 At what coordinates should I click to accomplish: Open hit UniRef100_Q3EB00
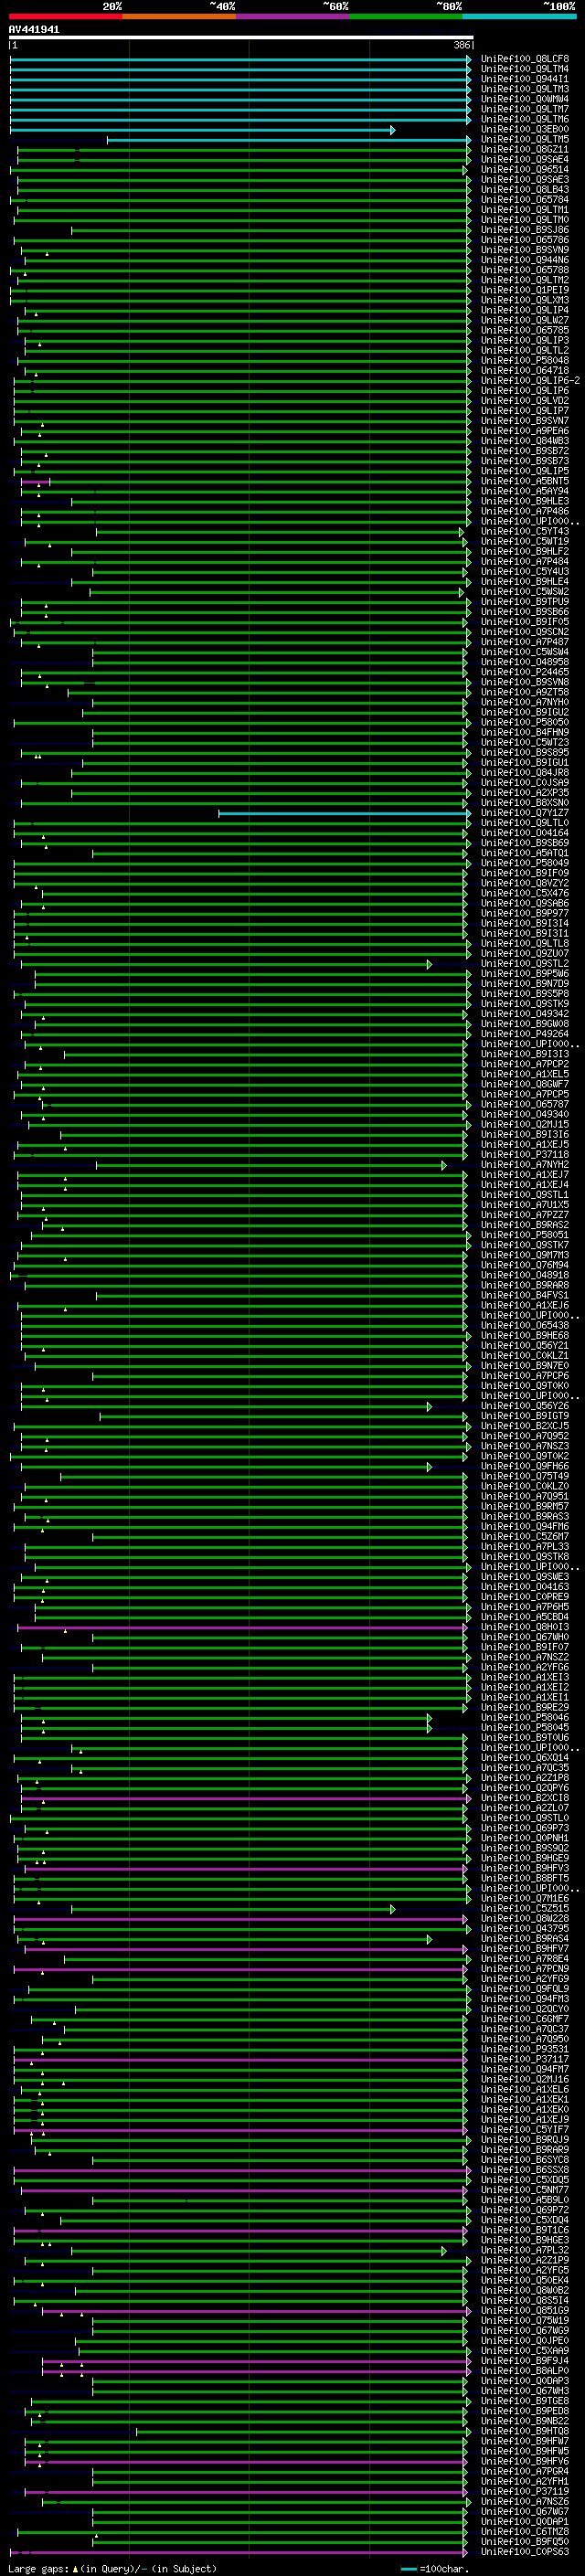(x=524, y=130)
